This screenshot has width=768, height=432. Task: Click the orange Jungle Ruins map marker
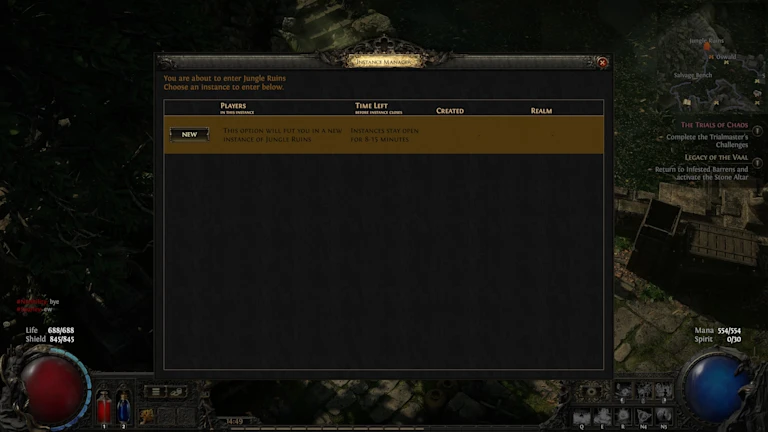point(707,47)
